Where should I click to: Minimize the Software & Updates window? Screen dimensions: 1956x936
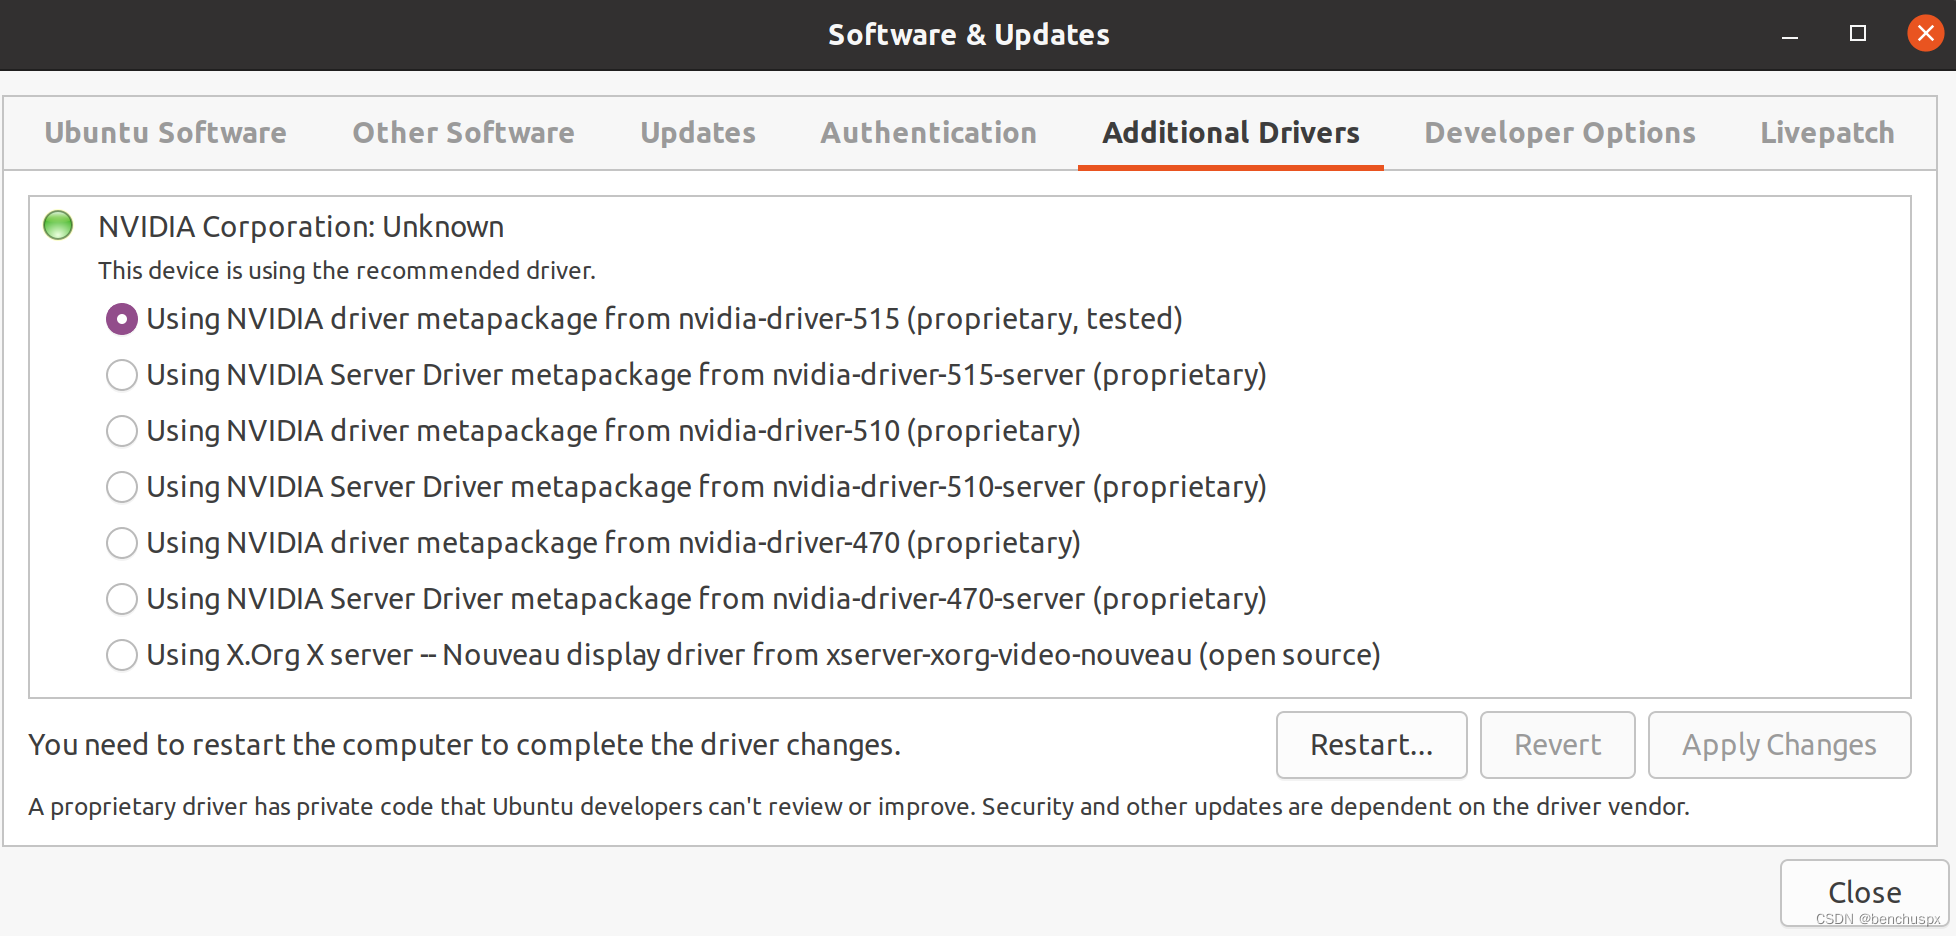pyautogui.click(x=1790, y=34)
